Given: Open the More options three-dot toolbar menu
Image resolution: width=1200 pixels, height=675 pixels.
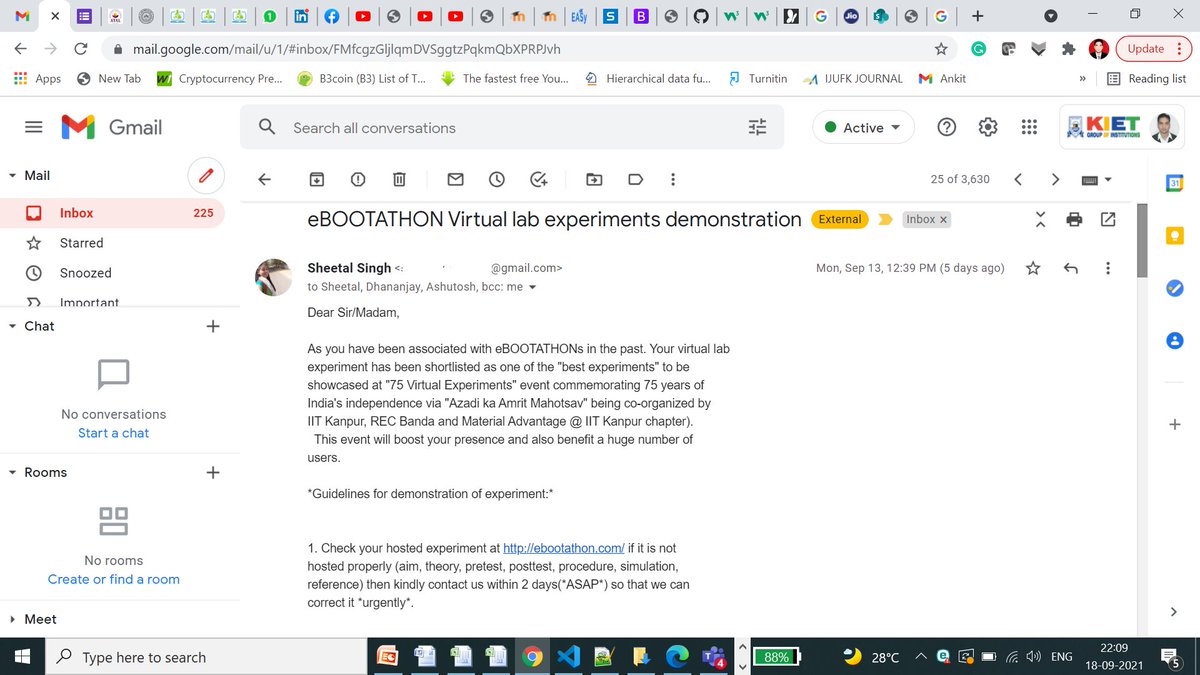Looking at the screenshot, I should [x=673, y=179].
